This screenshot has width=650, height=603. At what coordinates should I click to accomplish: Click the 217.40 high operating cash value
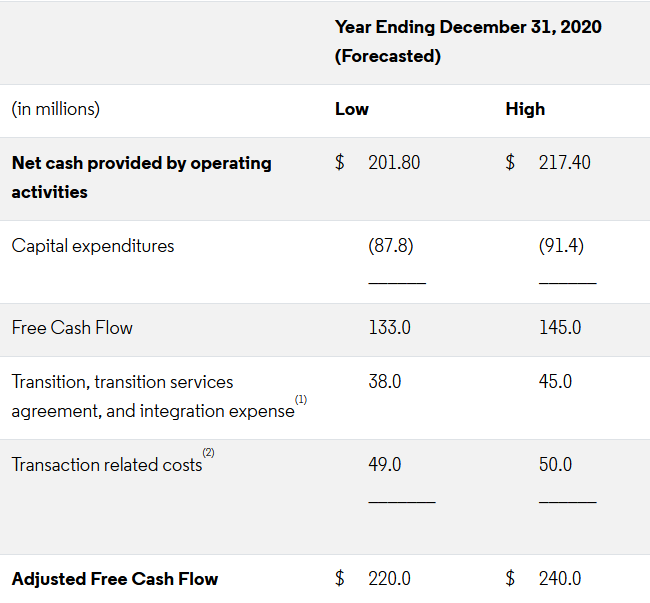pyautogui.click(x=564, y=162)
